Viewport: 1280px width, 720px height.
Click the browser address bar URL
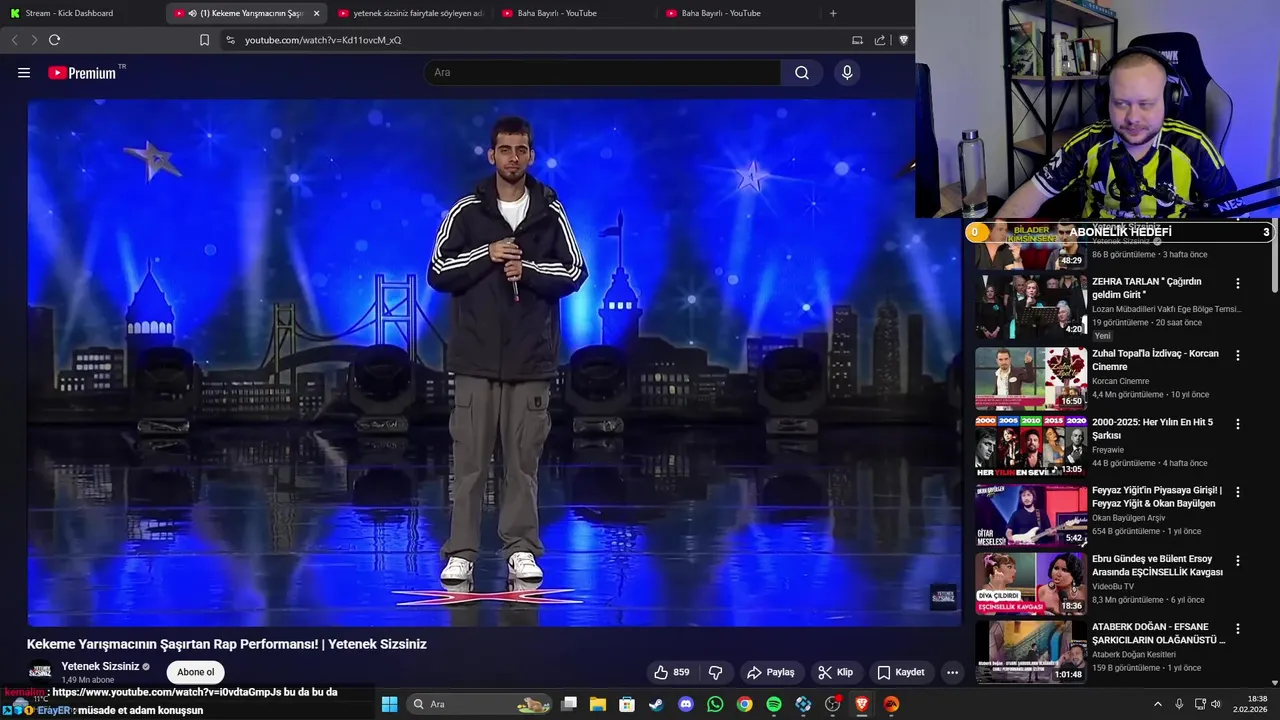tap(323, 40)
